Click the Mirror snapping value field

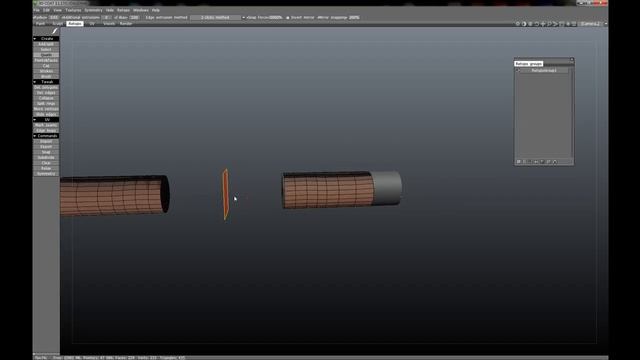point(354,18)
